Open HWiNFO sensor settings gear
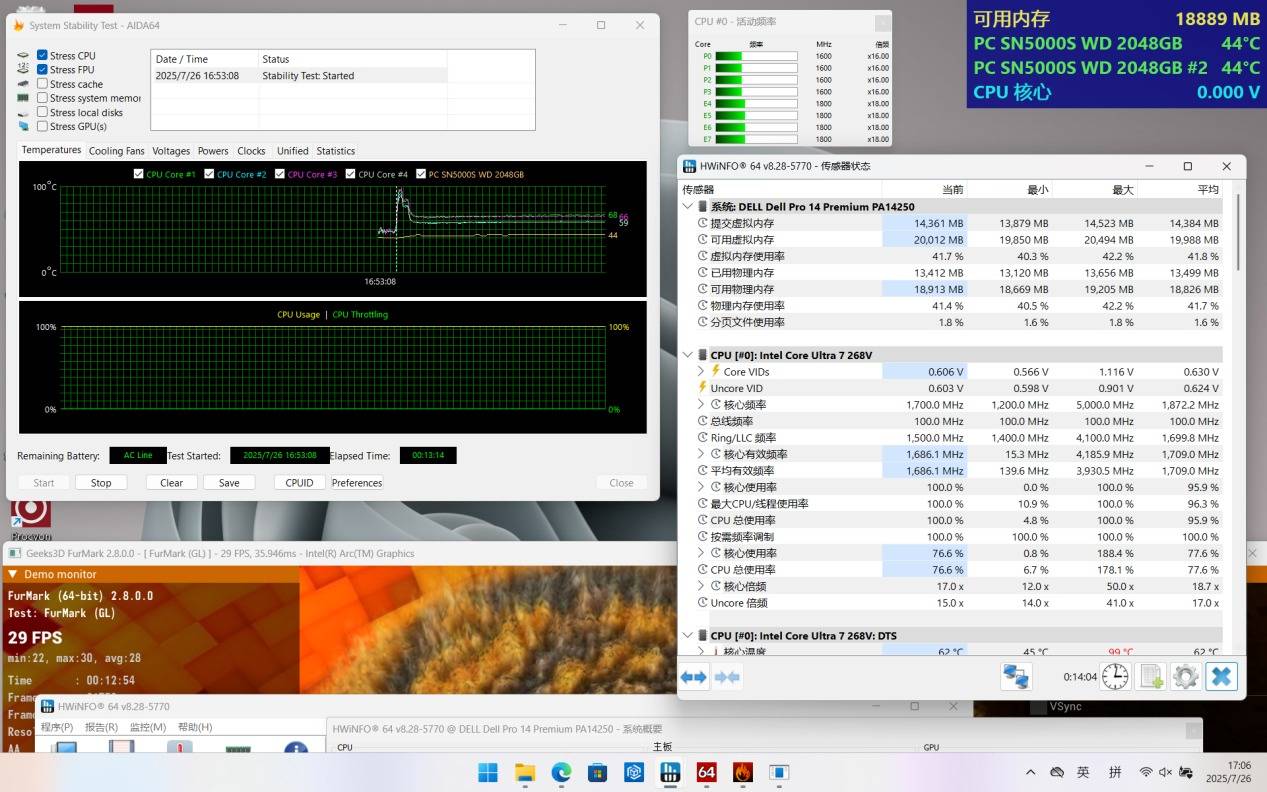This screenshot has width=1267, height=792. click(1185, 677)
